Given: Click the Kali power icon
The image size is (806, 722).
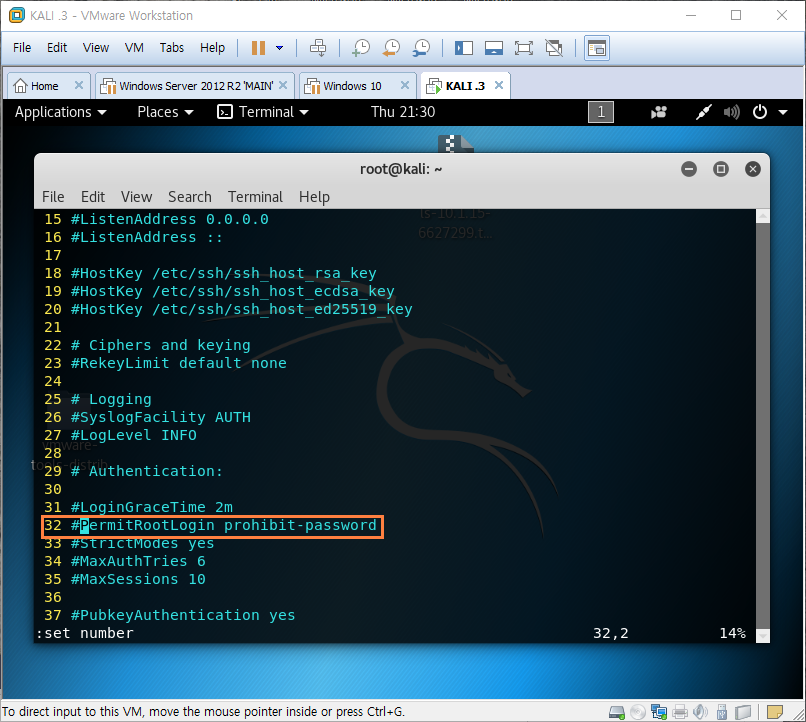Looking at the screenshot, I should coord(760,112).
